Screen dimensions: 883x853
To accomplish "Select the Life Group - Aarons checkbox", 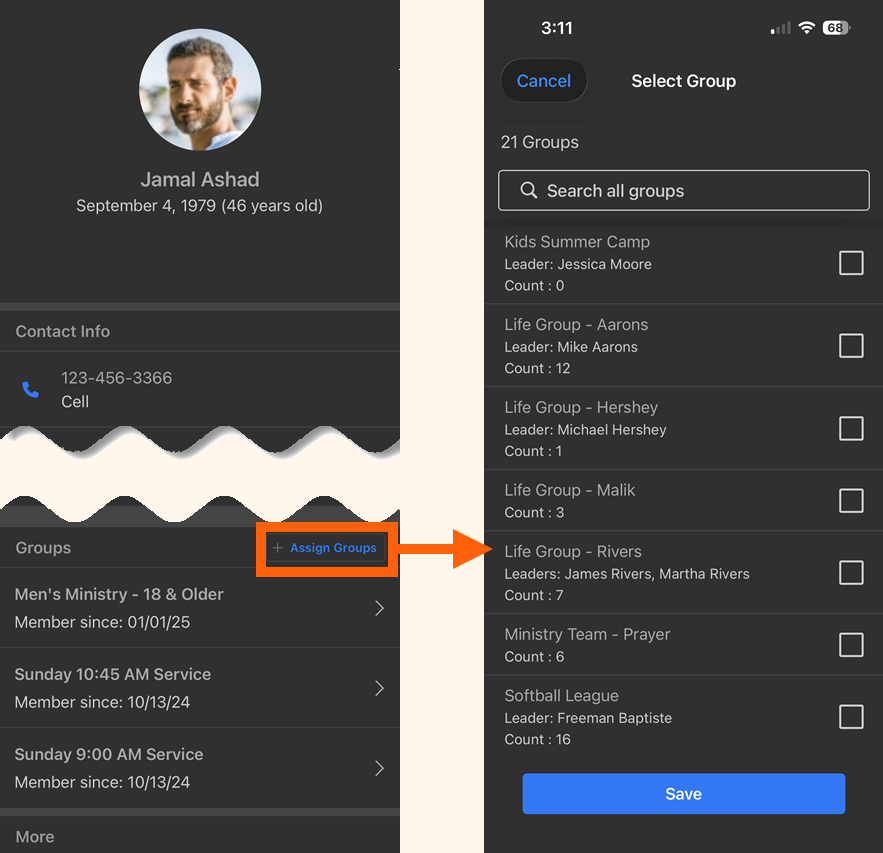I will pyautogui.click(x=851, y=345).
